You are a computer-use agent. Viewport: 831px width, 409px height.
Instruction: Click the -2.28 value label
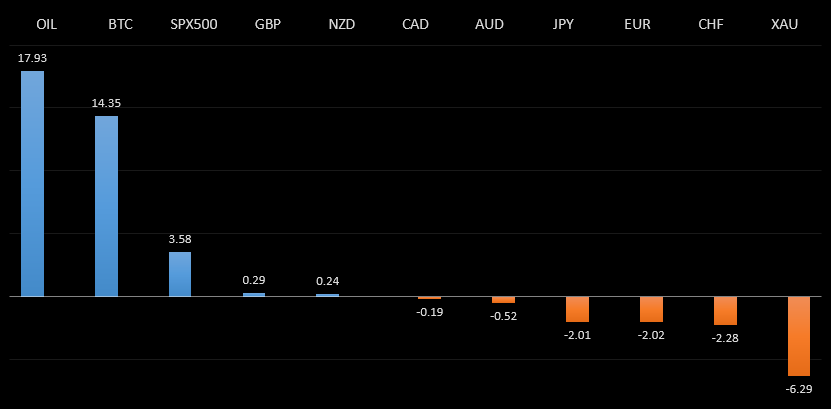pos(725,338)
